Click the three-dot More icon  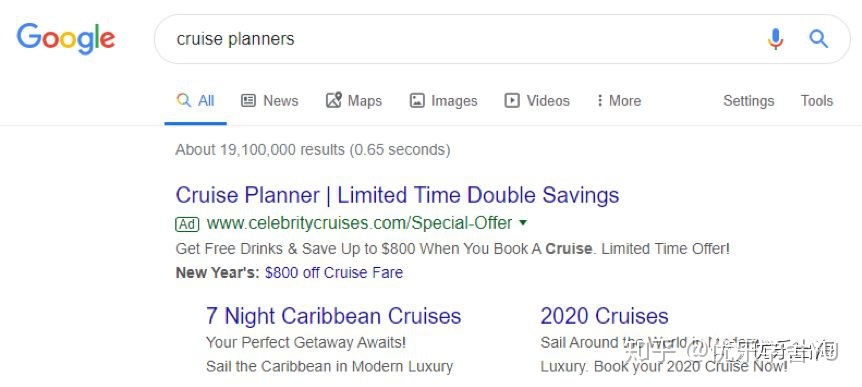click(600, 101)
